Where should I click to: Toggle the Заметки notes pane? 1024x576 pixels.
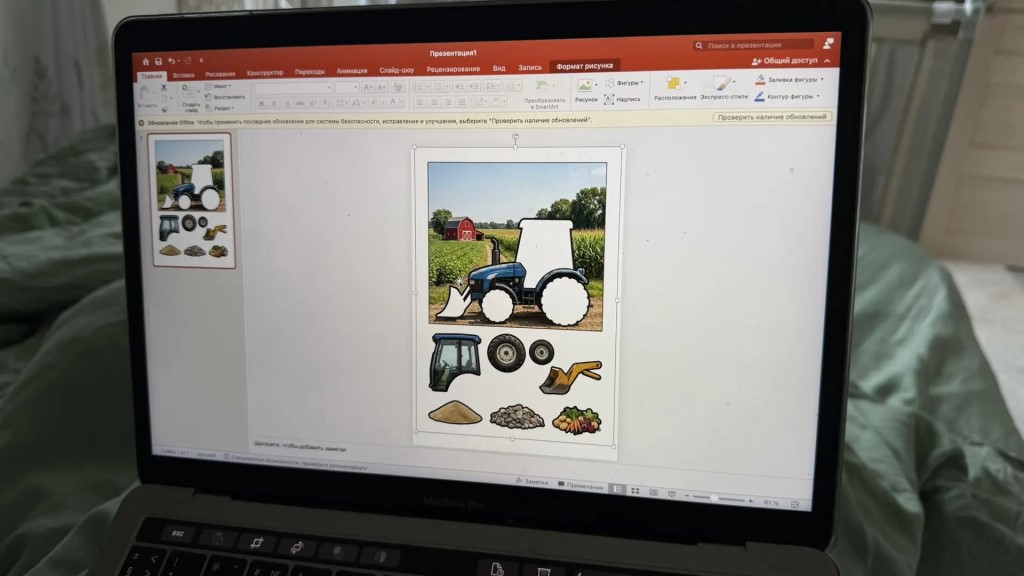[x=531, y=482]
